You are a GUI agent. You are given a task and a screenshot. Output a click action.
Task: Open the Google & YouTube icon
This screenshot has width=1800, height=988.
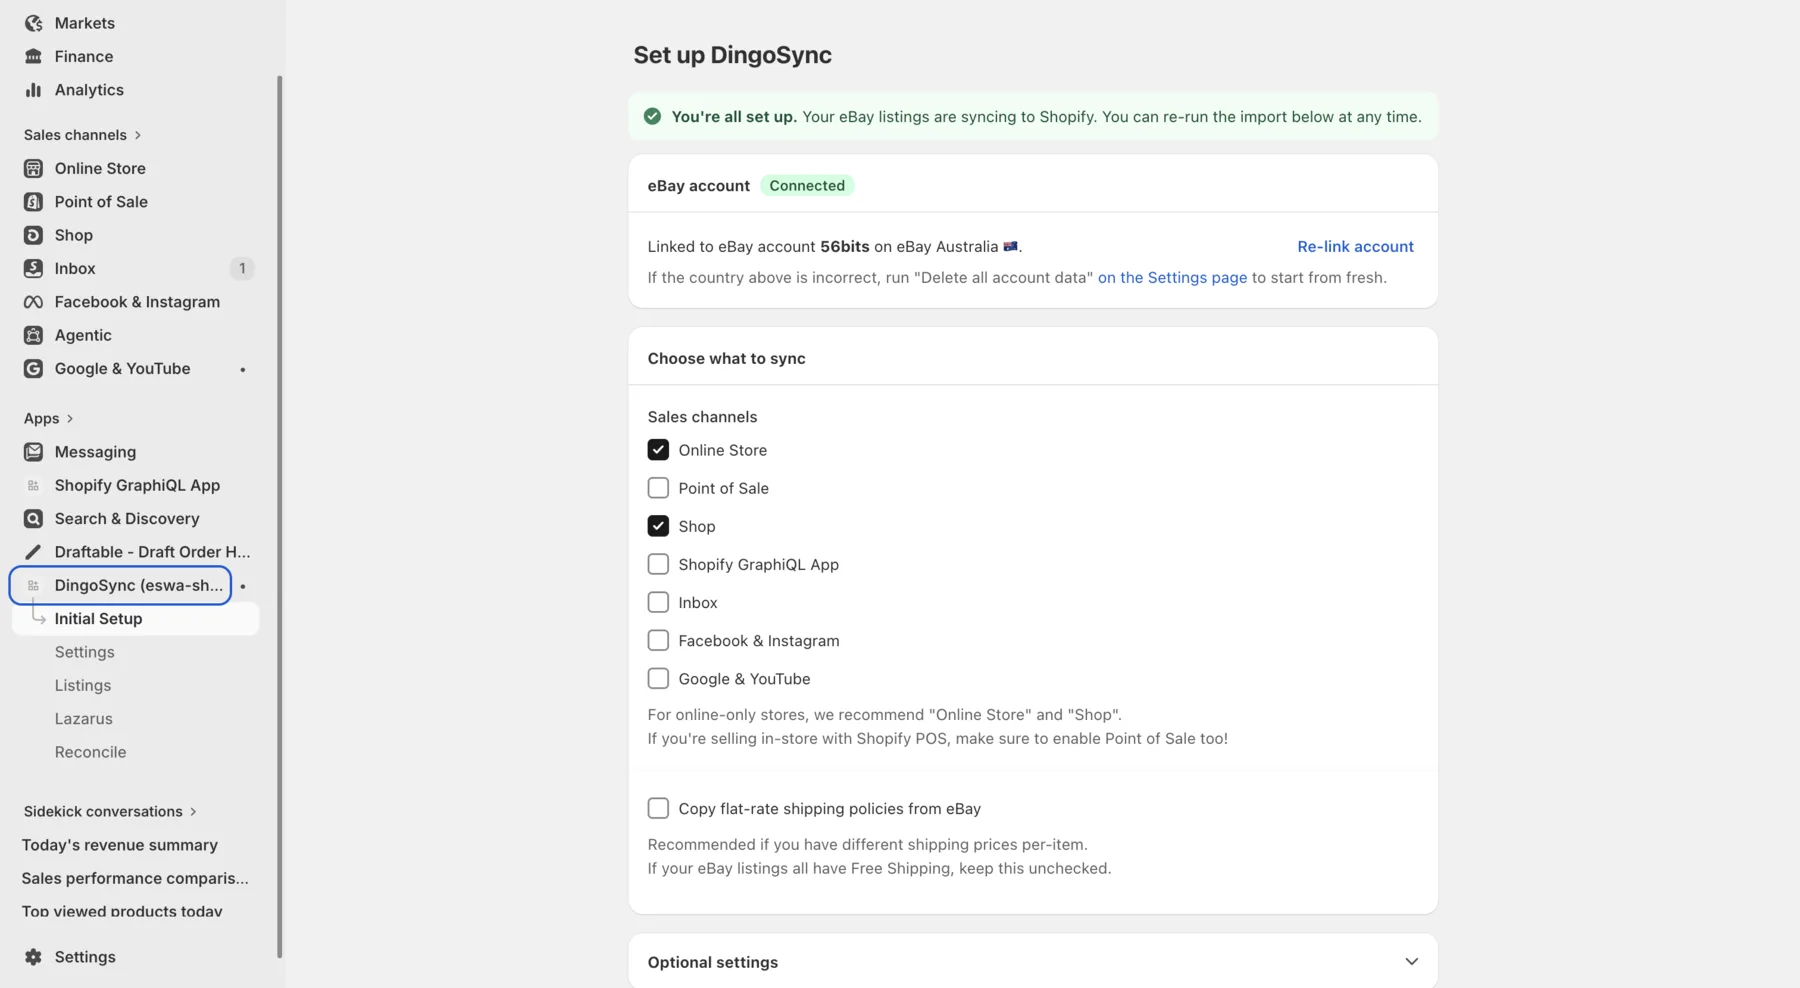click(x=33, y=369)
